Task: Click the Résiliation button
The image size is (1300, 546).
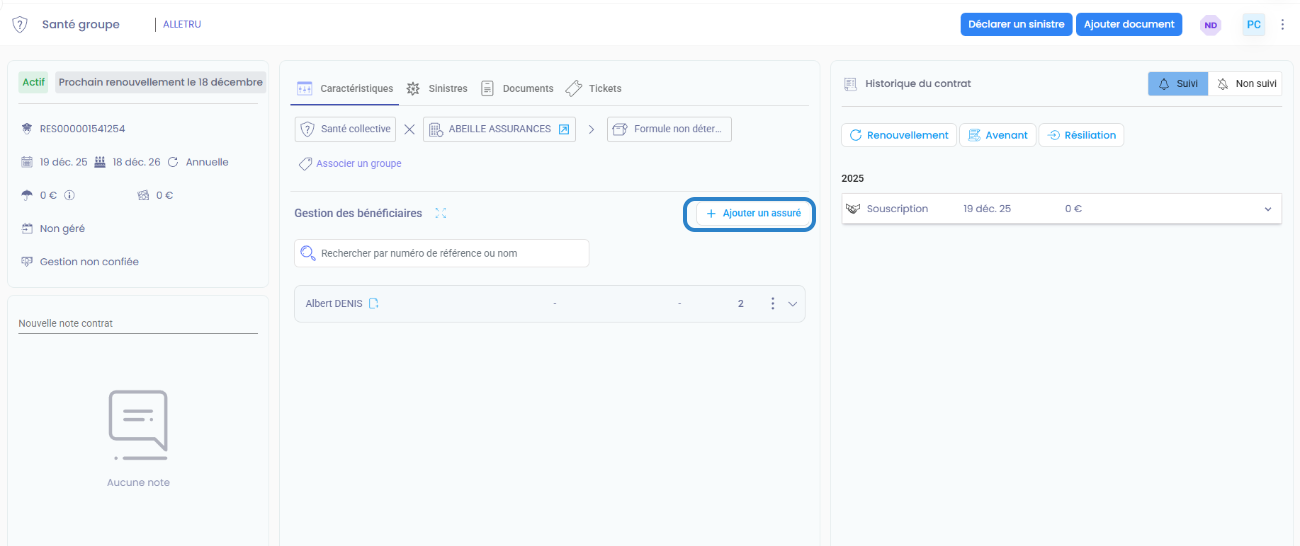Action: pyautogui.click(x=1081, y=135)
